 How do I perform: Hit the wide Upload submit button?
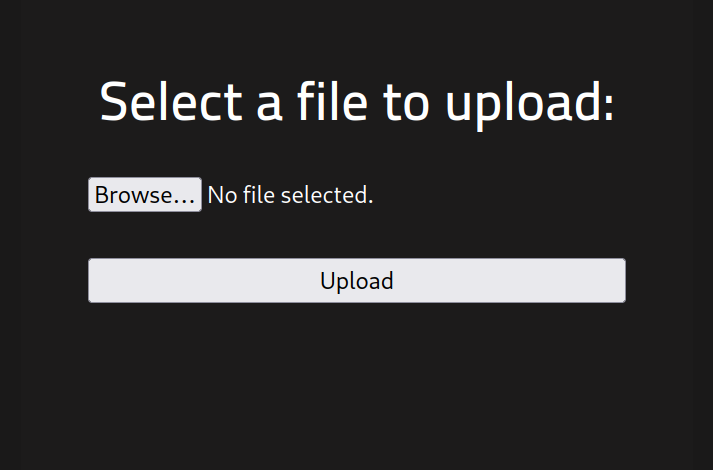coord(357,281)
